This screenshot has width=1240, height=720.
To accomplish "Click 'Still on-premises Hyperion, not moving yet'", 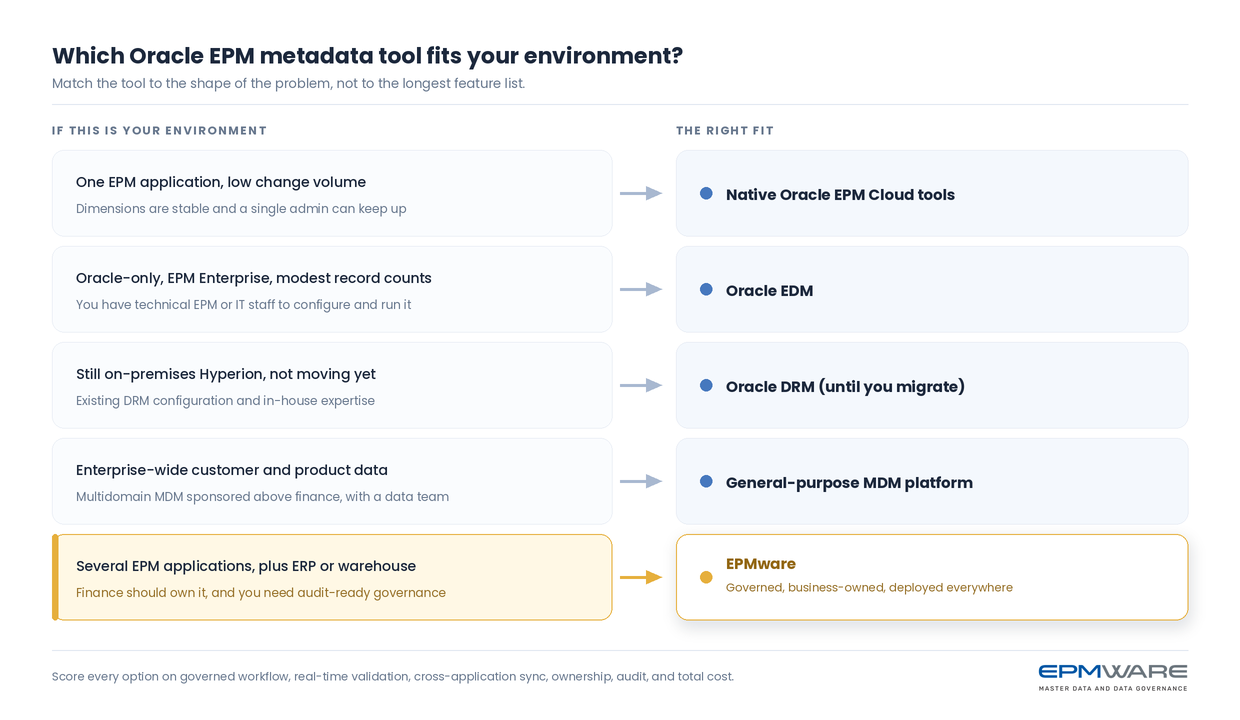I will [226, 374].
